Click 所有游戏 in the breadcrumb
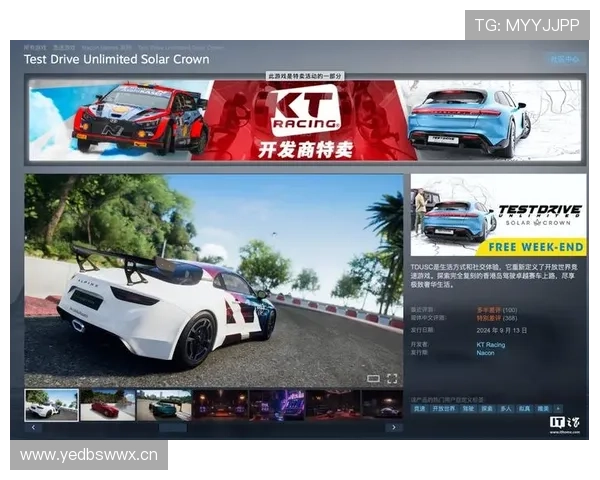This screenshot has width=600, height=480. click(x=35, y=46)
